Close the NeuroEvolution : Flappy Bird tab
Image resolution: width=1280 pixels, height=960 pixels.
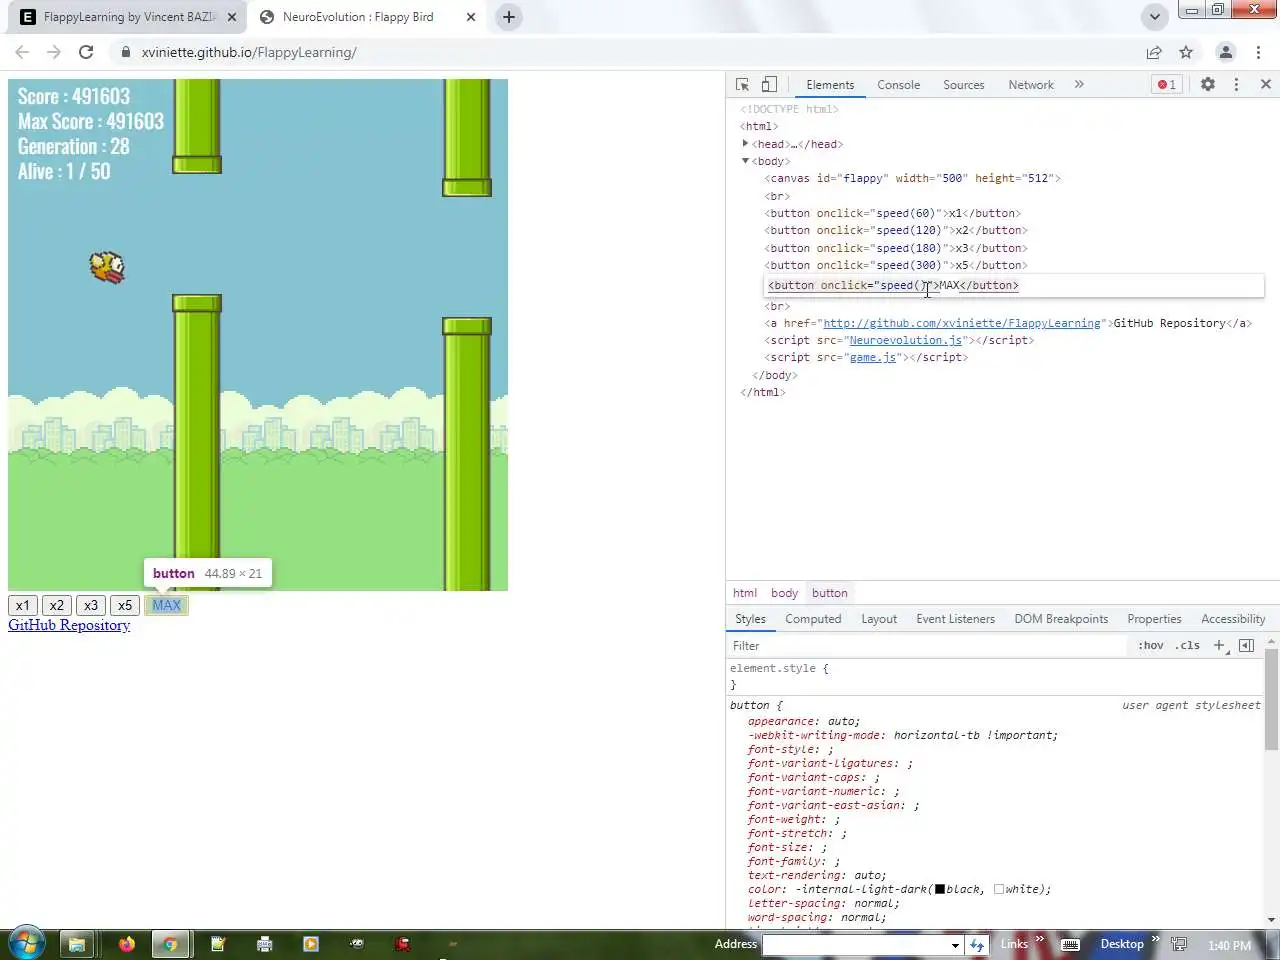coord(471,17)
